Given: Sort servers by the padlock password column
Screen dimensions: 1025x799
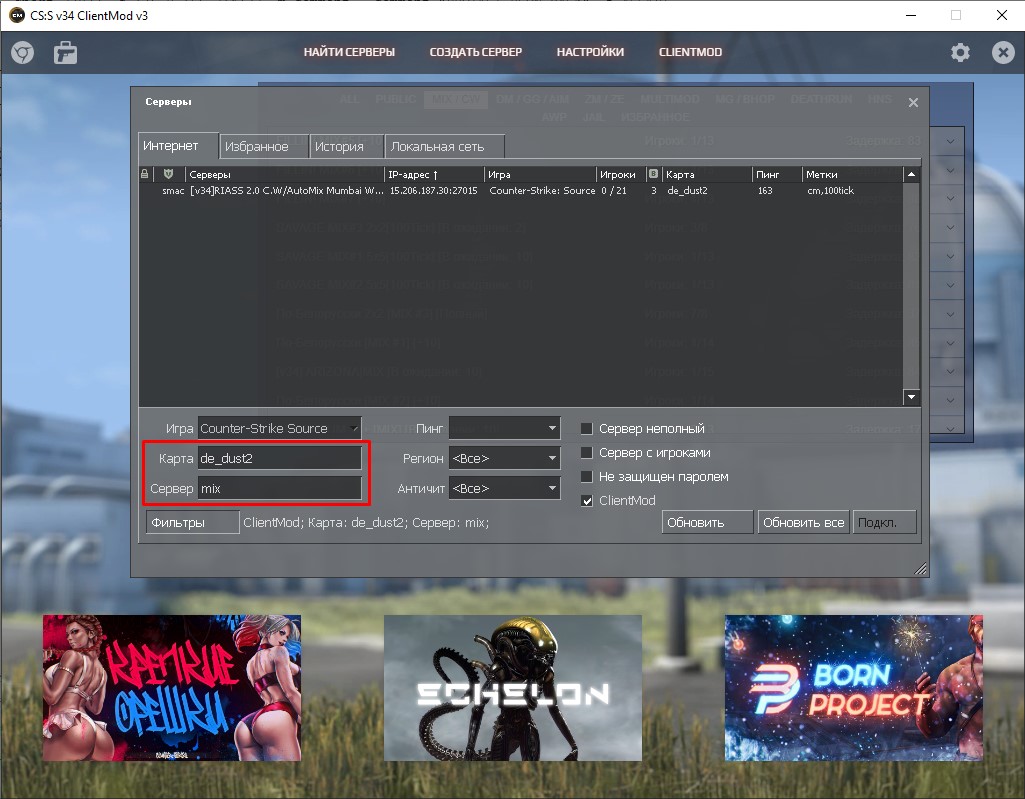Looking at the screenshot, I should [145, 174].
